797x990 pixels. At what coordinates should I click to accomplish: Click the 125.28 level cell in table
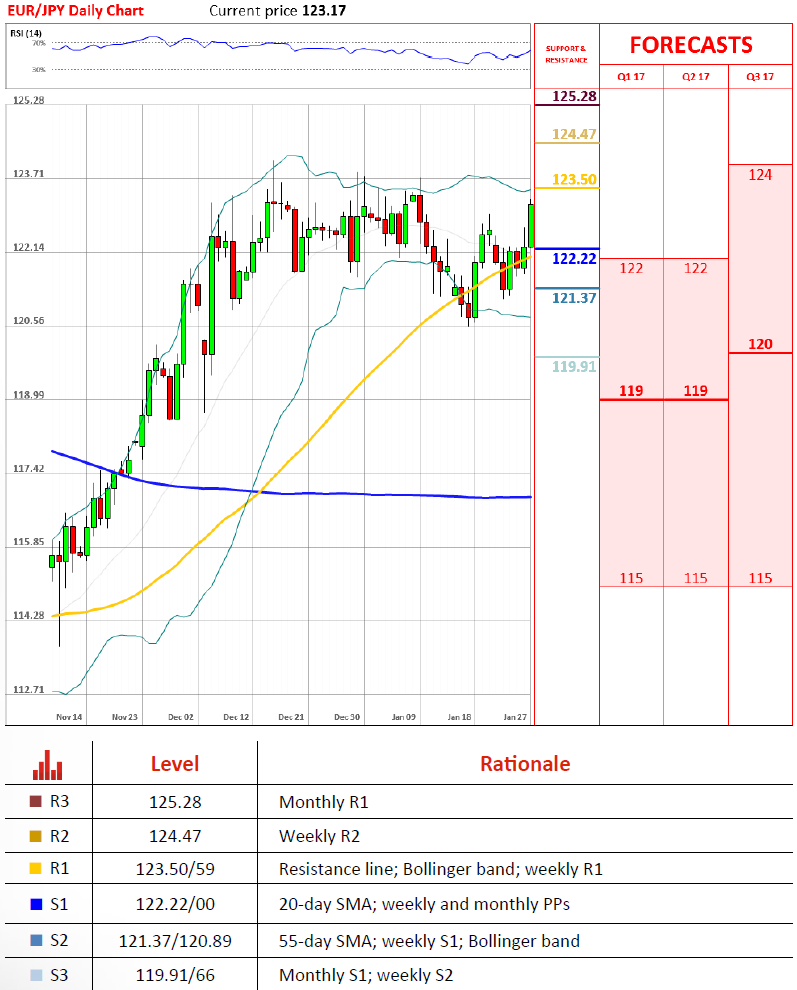coord(175,802)
